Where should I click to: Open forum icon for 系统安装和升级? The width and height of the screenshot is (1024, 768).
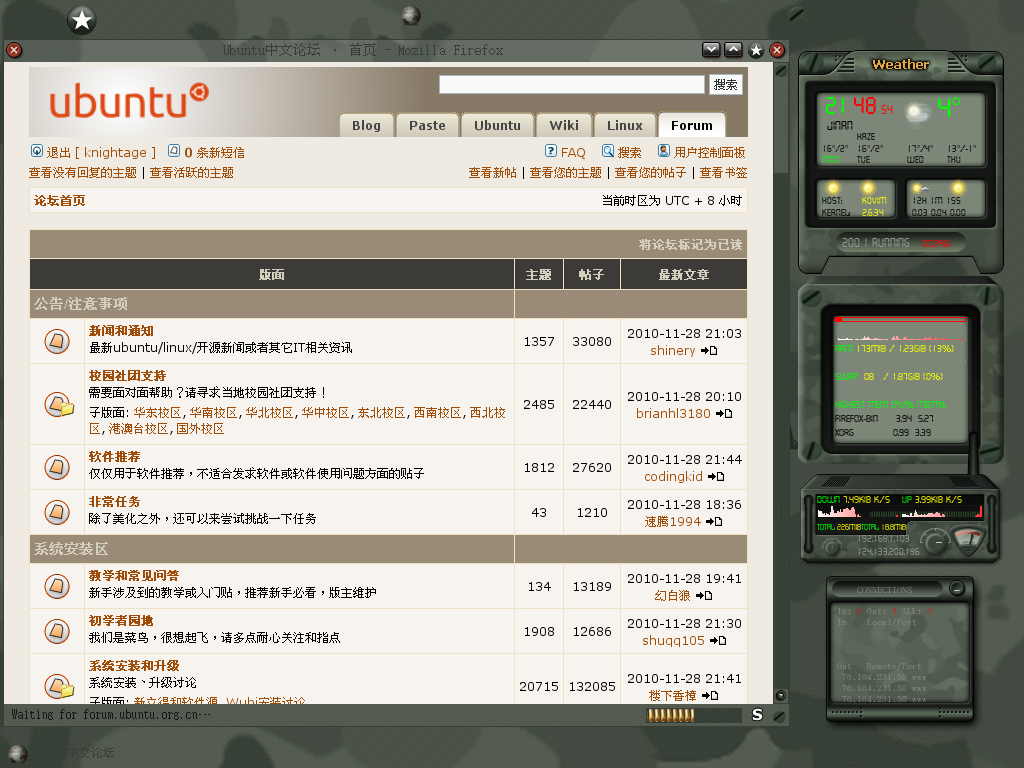58,686
